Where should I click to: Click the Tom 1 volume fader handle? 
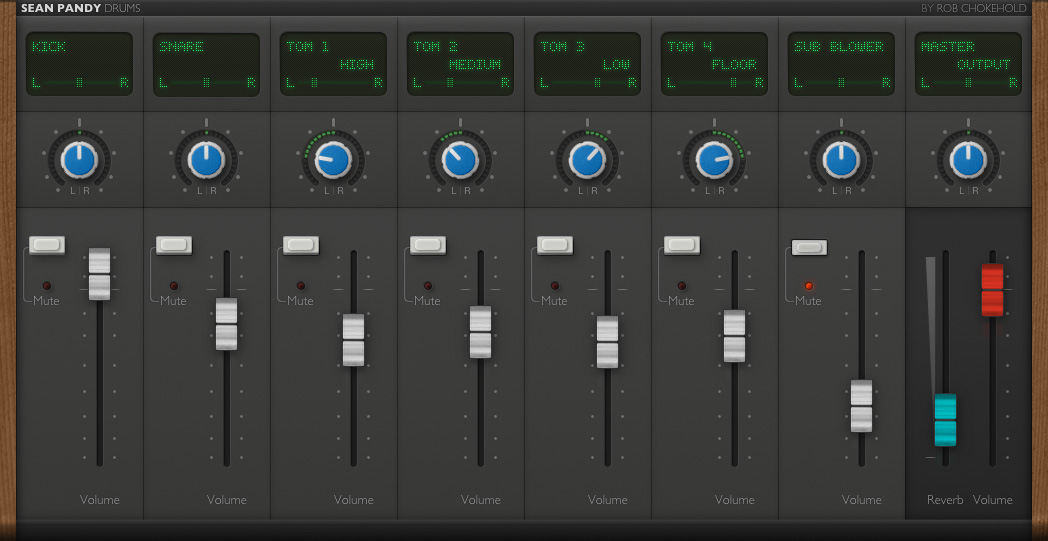coord(354,340)
